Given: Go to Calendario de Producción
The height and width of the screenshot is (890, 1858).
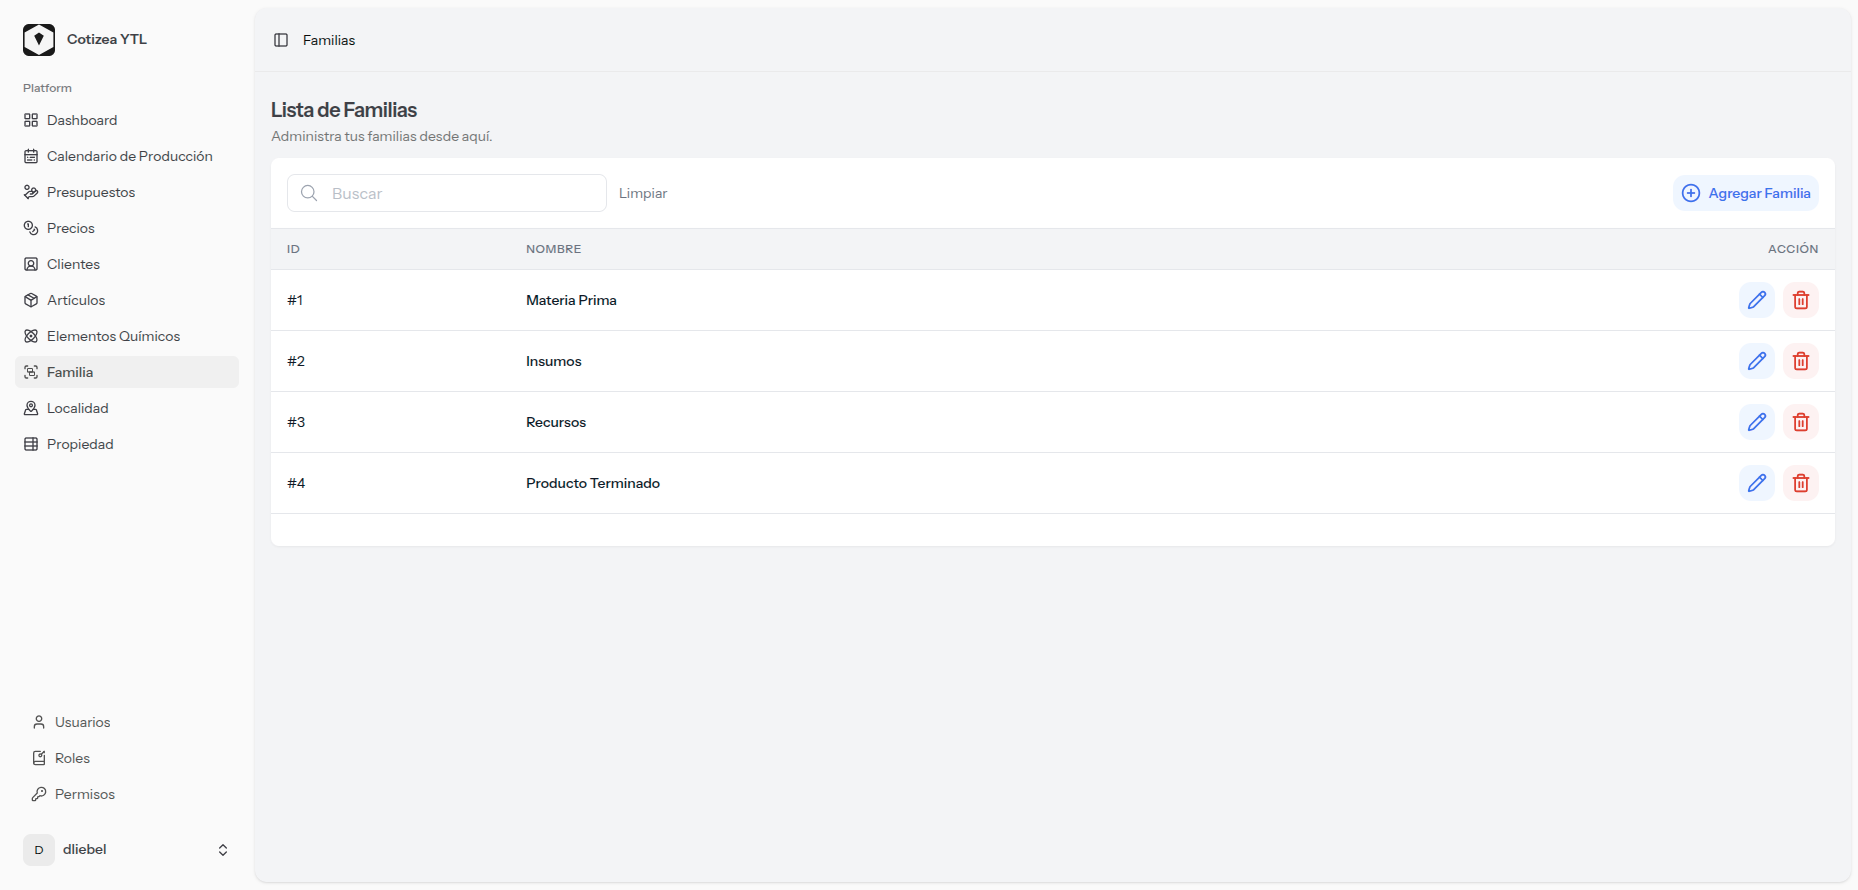Looking at the screenshot, I should [x=129, y=156].
